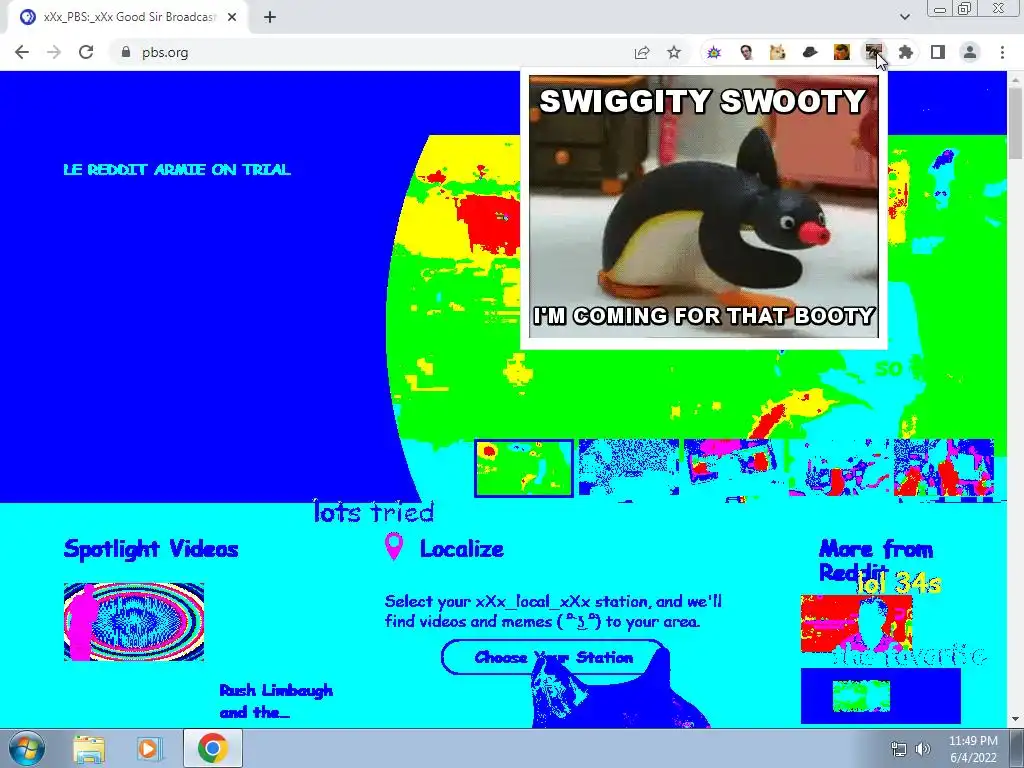Click the More from Reddit heading

click(x=876, y=560)
